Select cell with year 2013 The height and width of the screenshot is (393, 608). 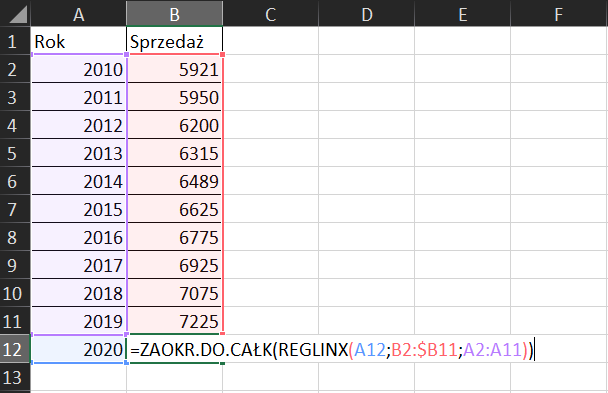pos(79,153)
